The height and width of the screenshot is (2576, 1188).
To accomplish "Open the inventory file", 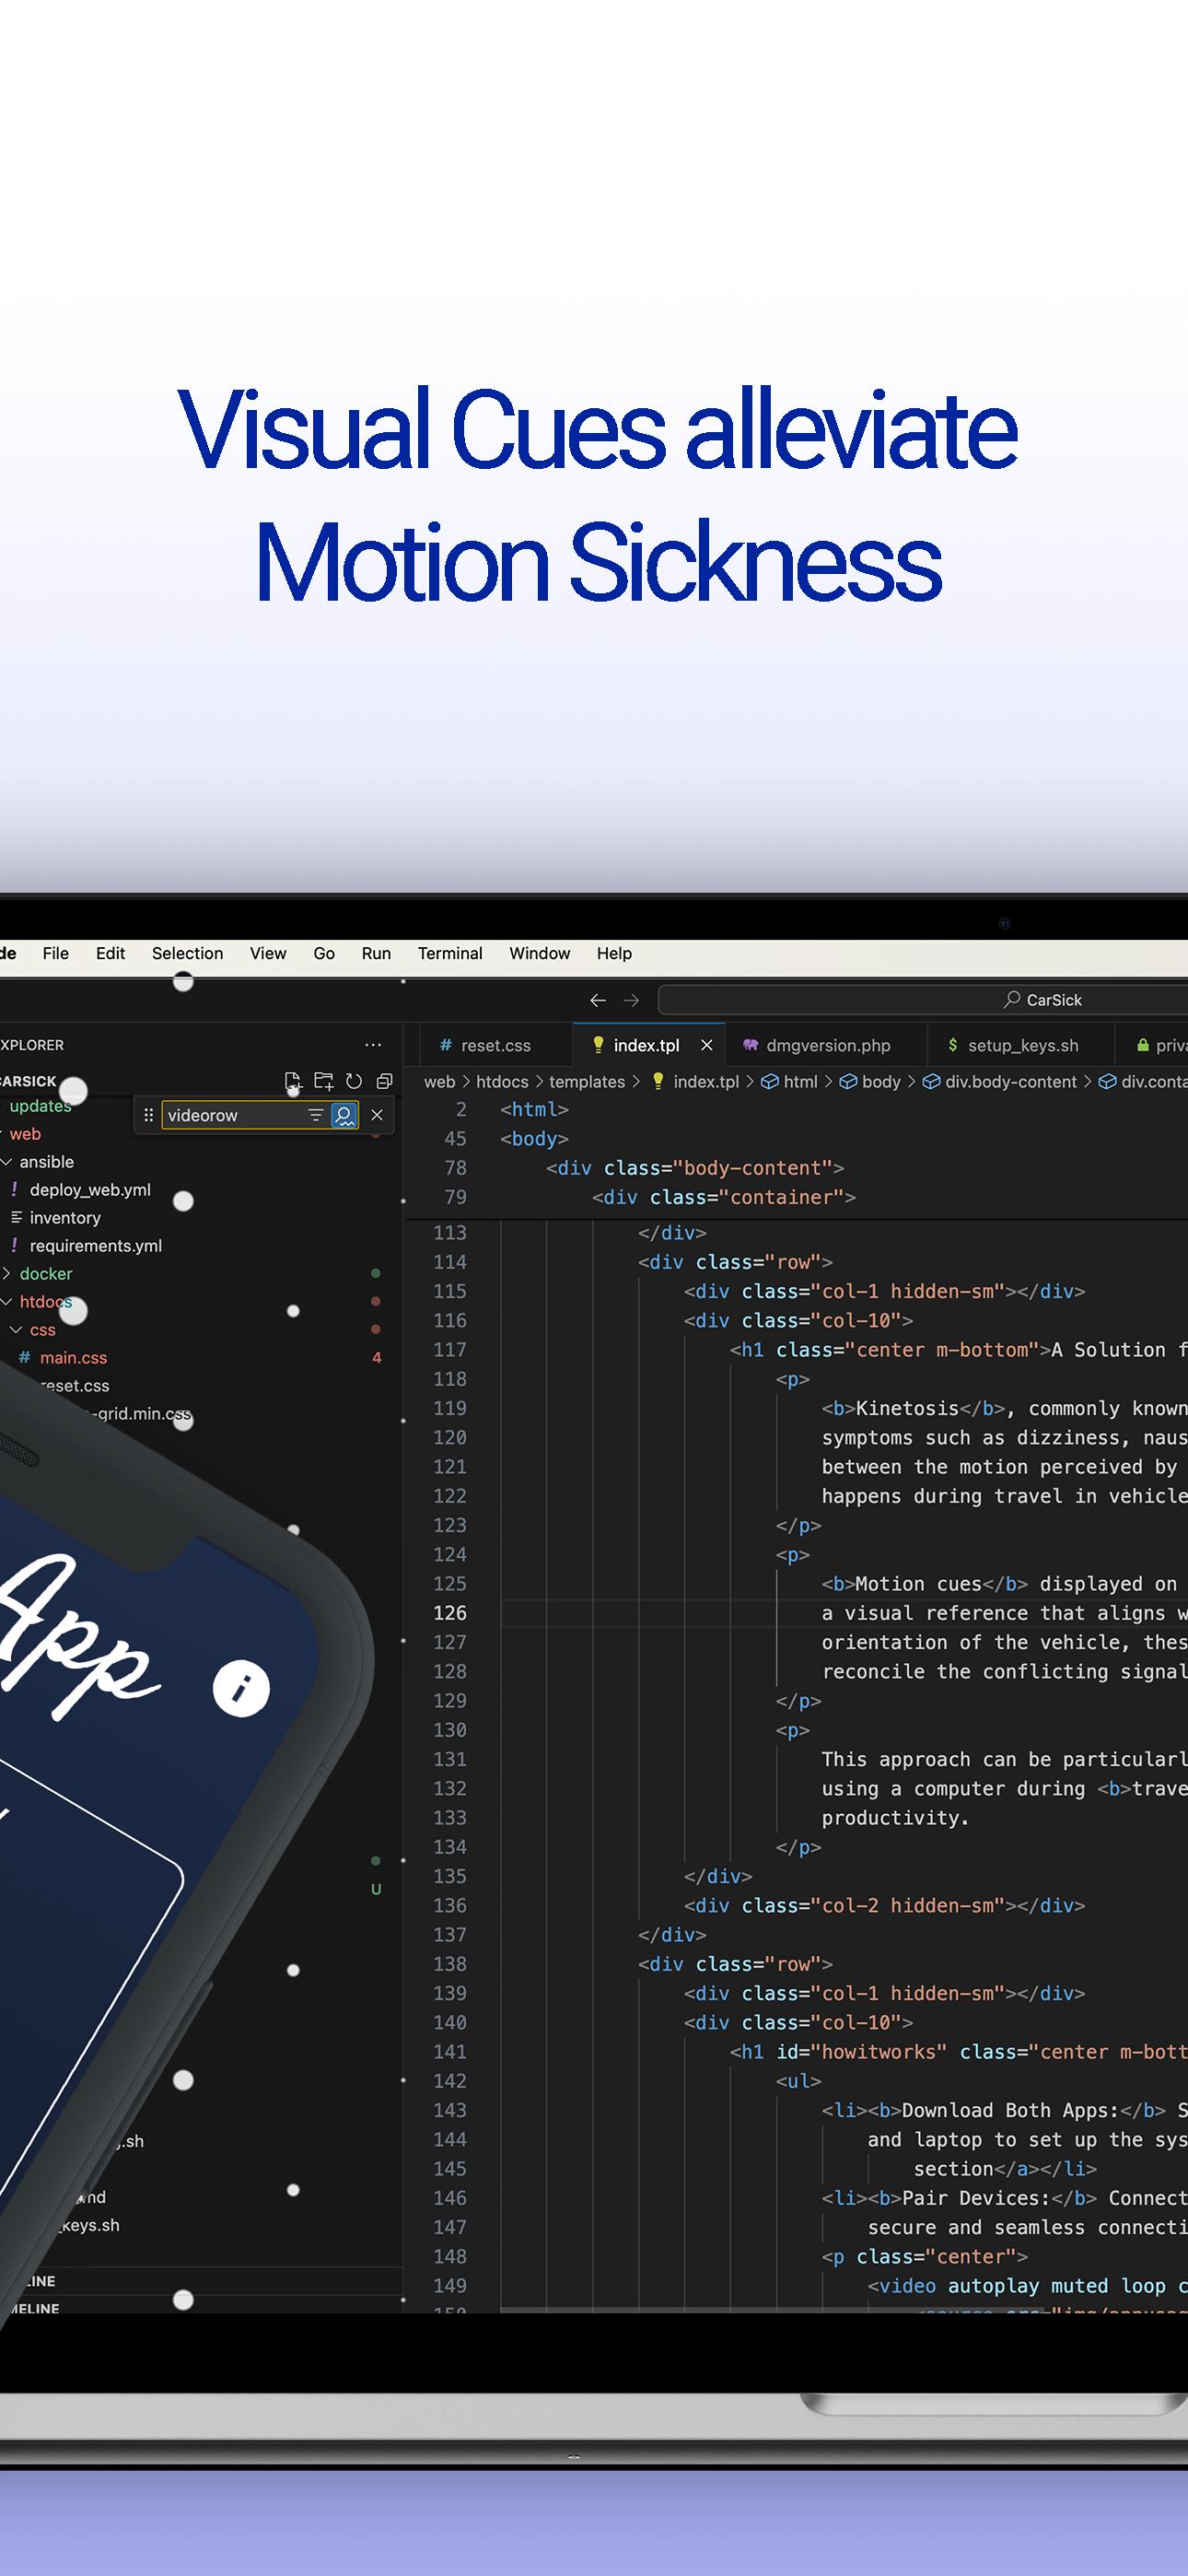I will 65,1218.
